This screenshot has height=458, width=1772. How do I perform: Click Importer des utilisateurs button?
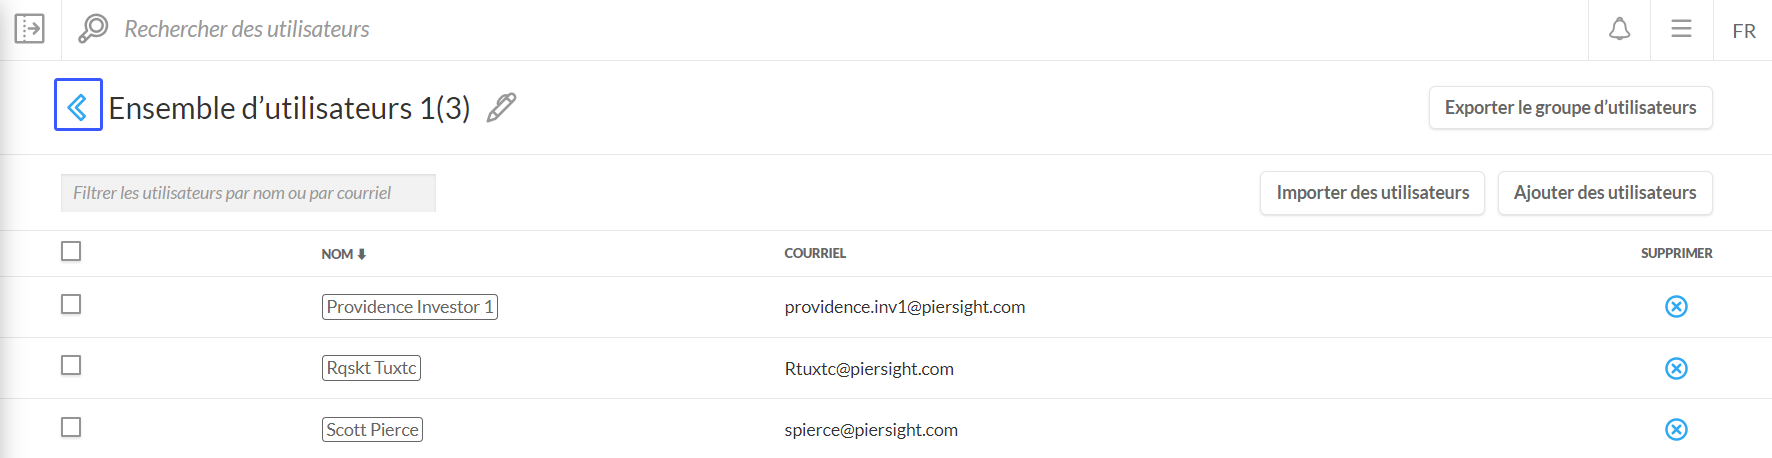coord(1372,193)
